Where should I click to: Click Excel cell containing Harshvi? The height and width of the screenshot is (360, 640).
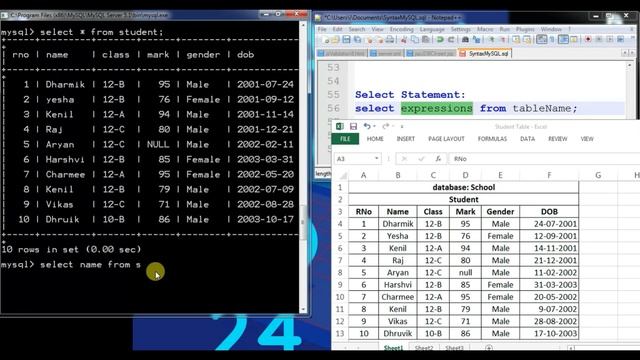[x=398, y=284]
